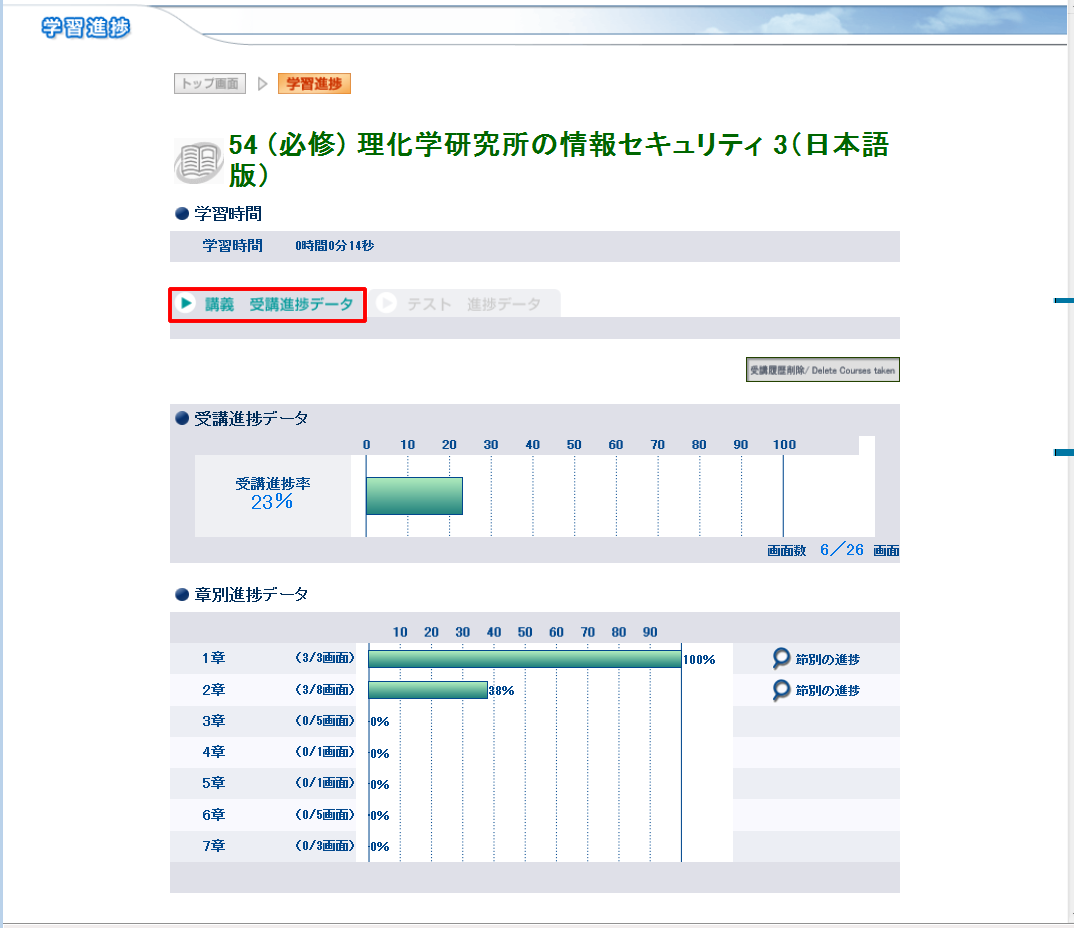Open 節別の進捗 link for 1章
This screenshot has width=1074, height=928.
pyautogui.click(x=827, y=660)
